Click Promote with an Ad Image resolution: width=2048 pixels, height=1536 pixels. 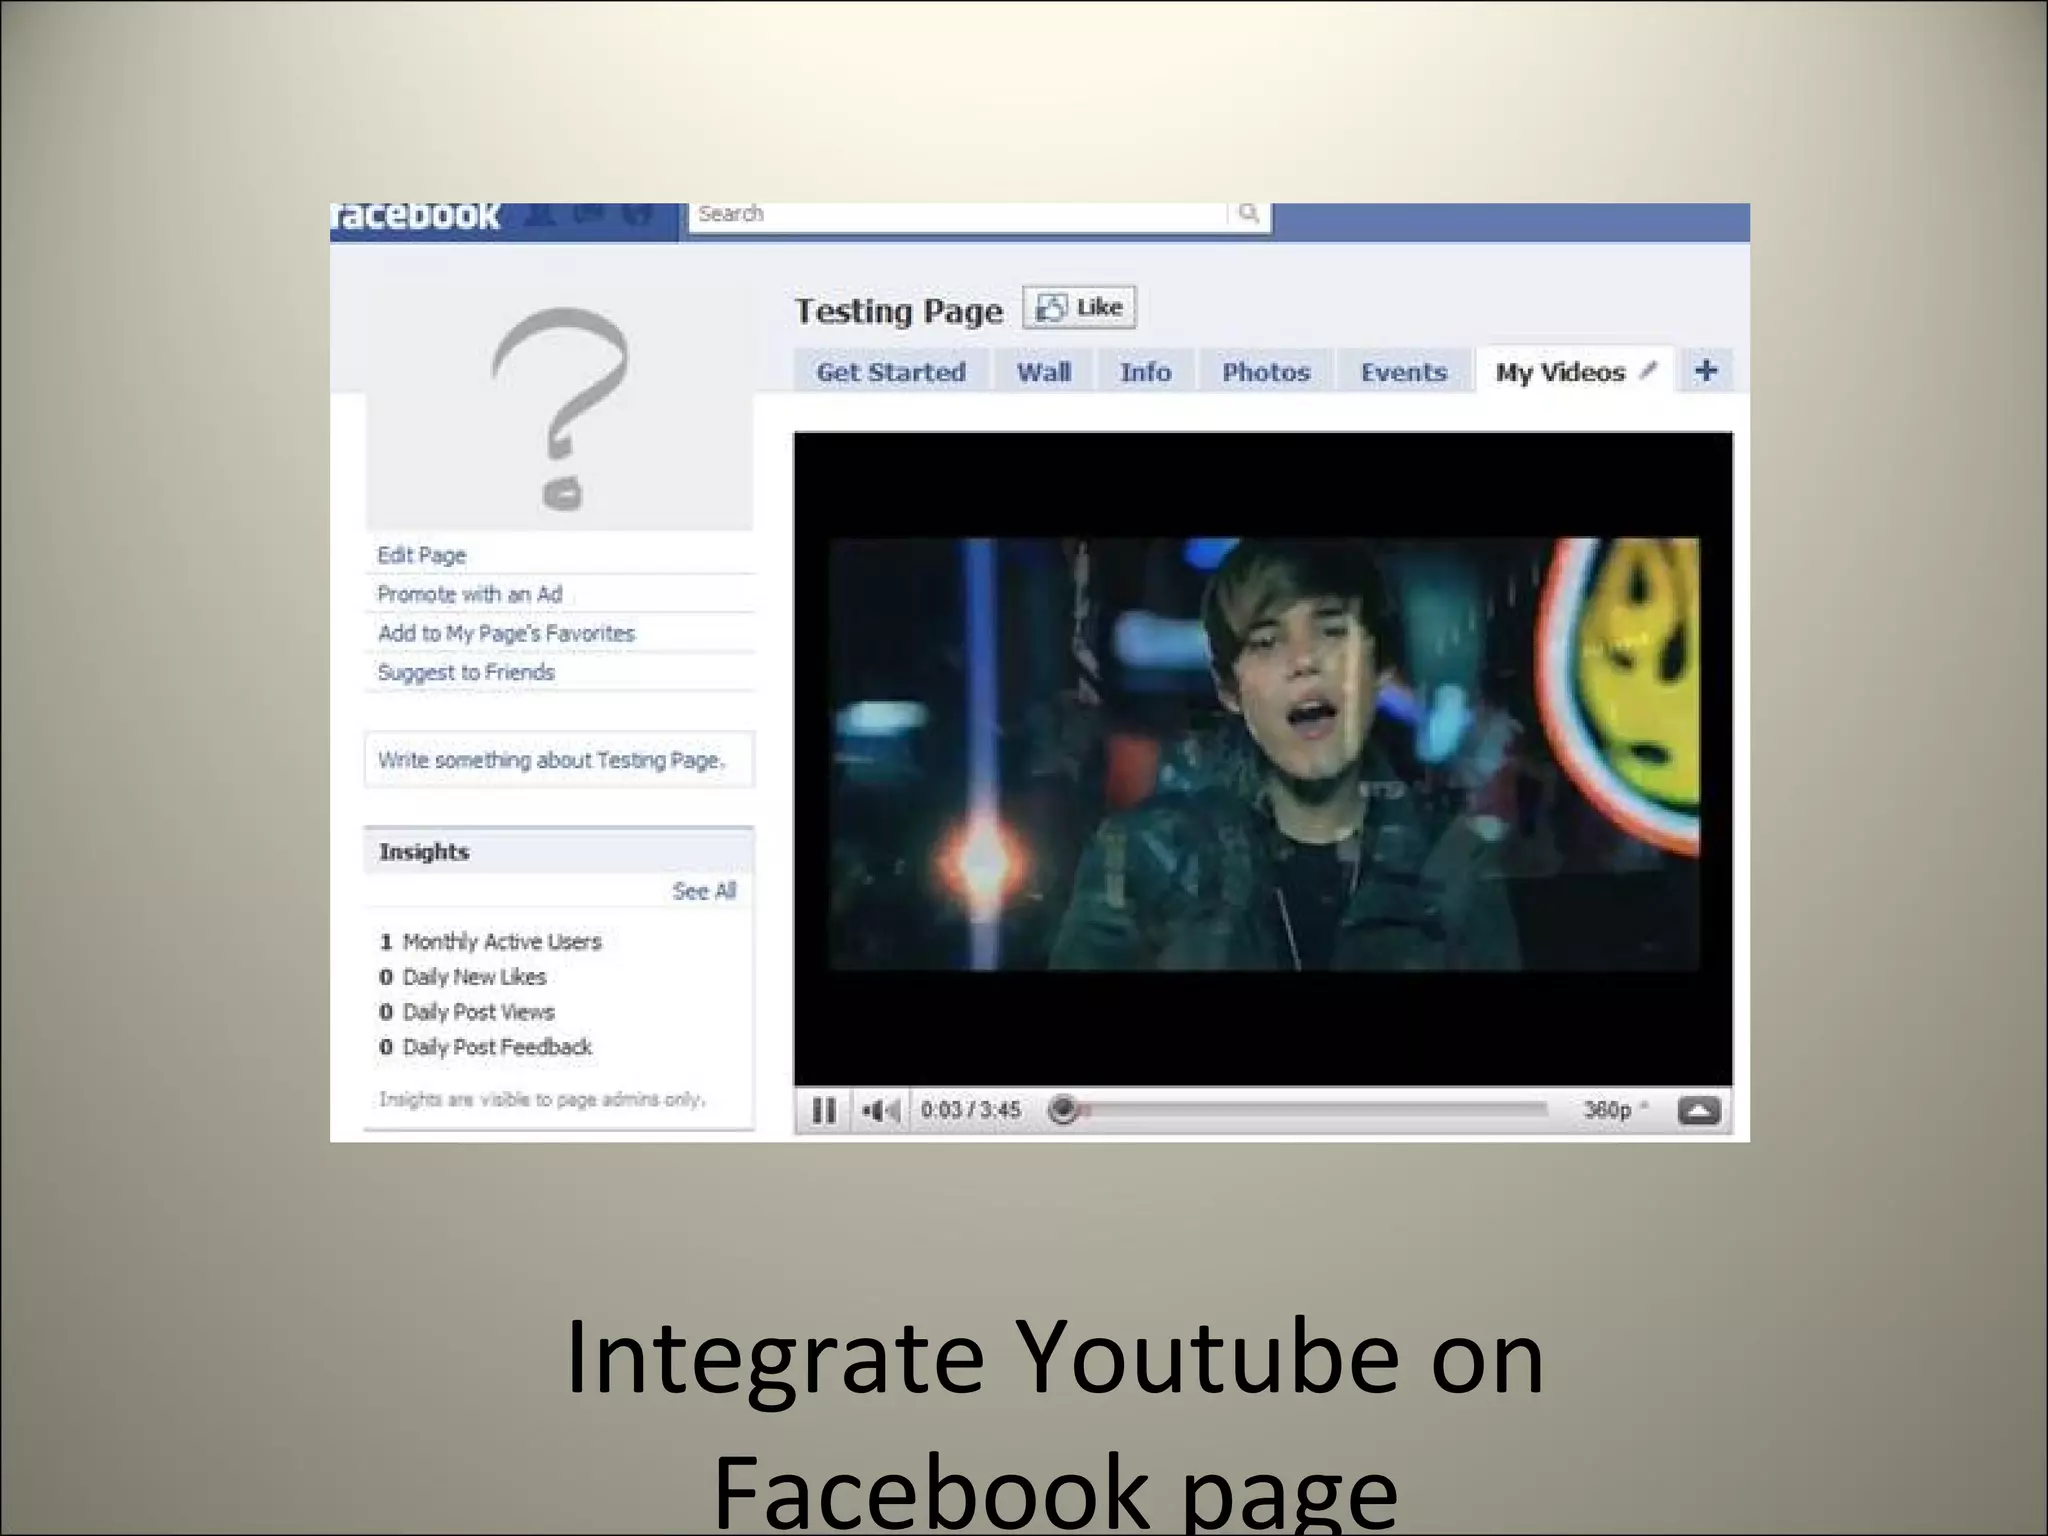point(469,594)
